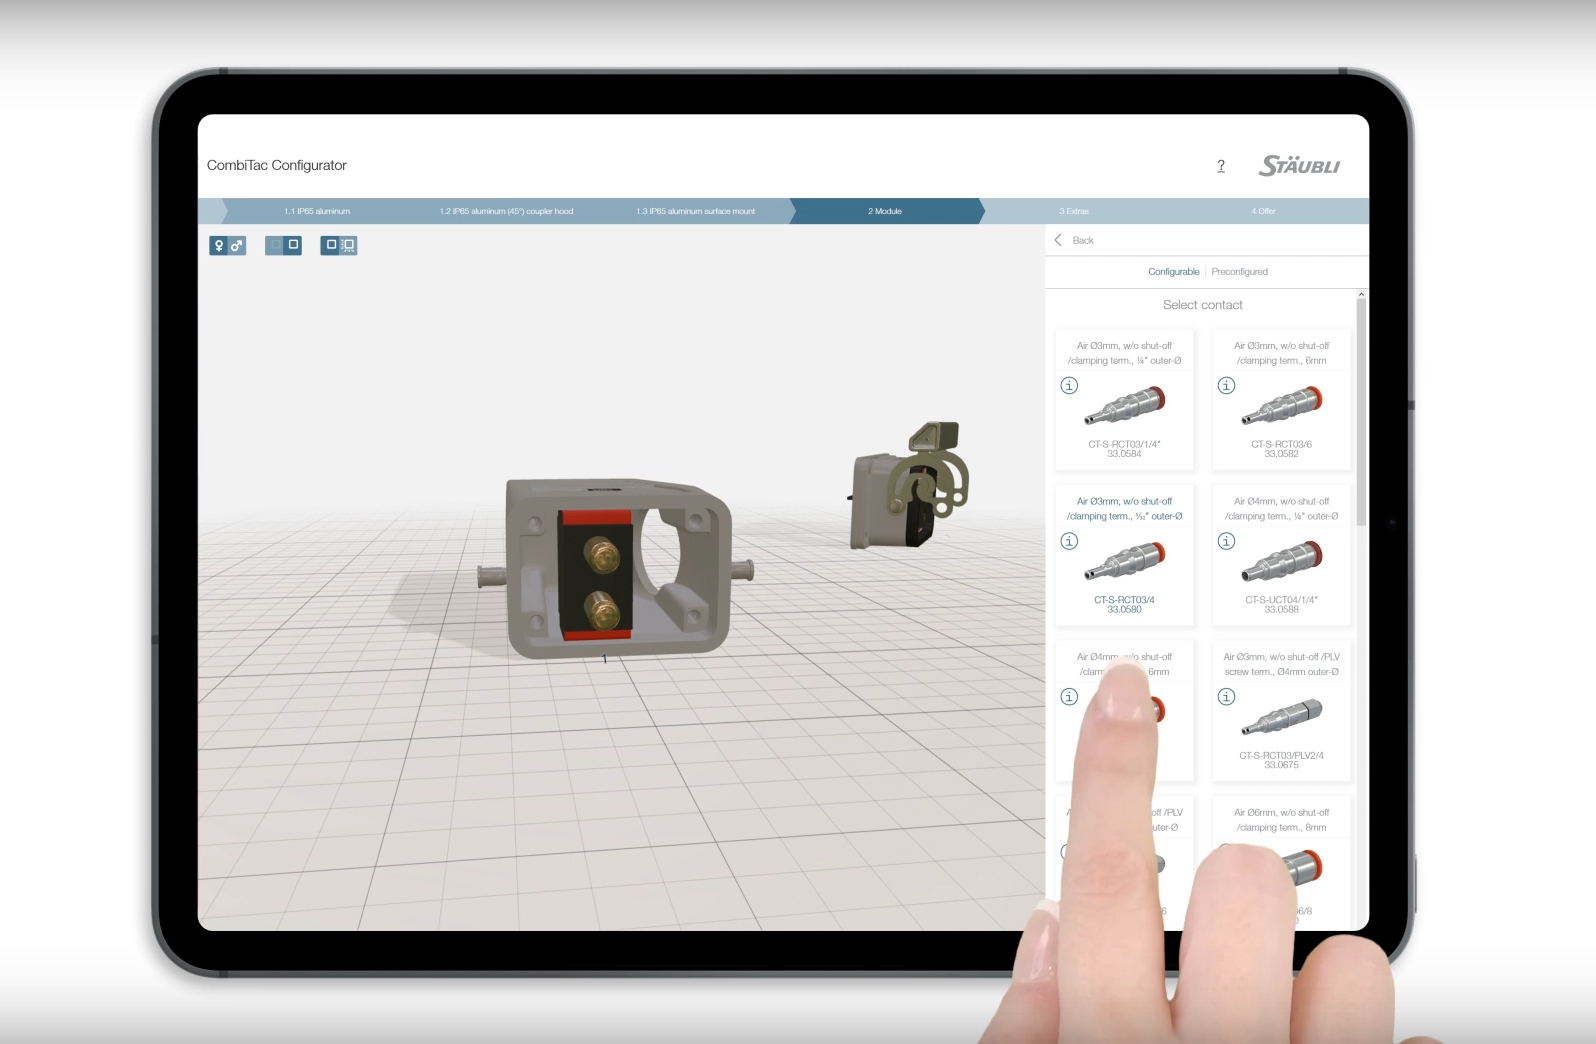Open info for CT-S-RCT03/6 contact
The image size is (1596, 1044).
[x=1226, y=386]
